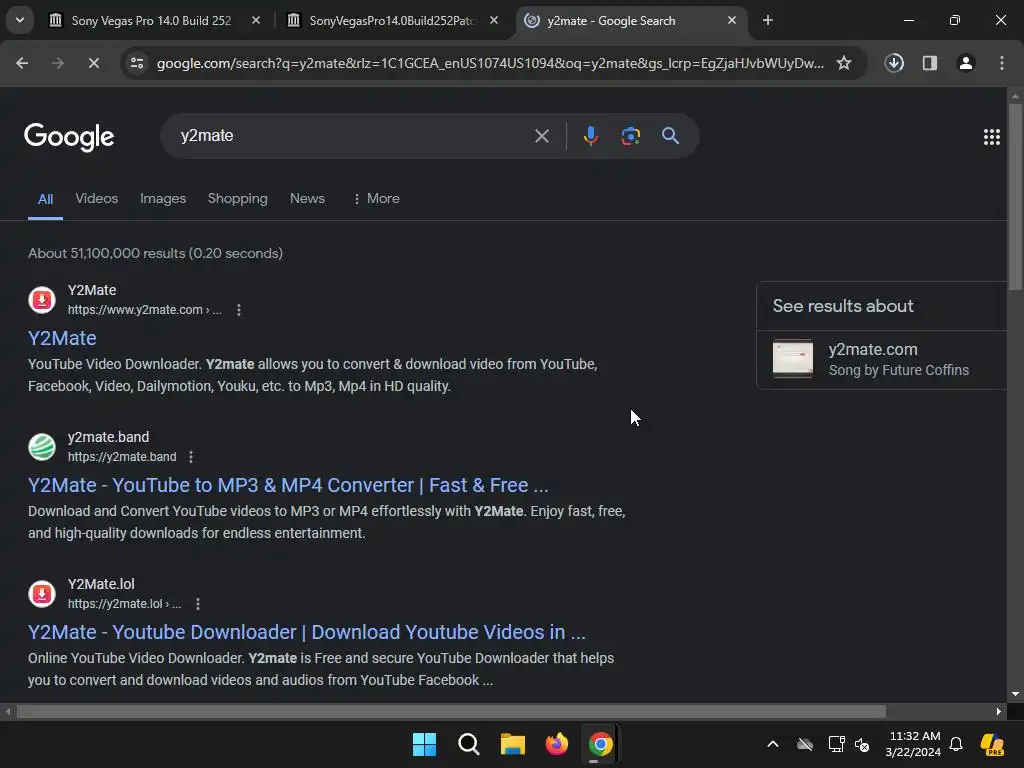1024x768 pixels.
Task: Expand the More search options
Action: (x=376, y=199)
